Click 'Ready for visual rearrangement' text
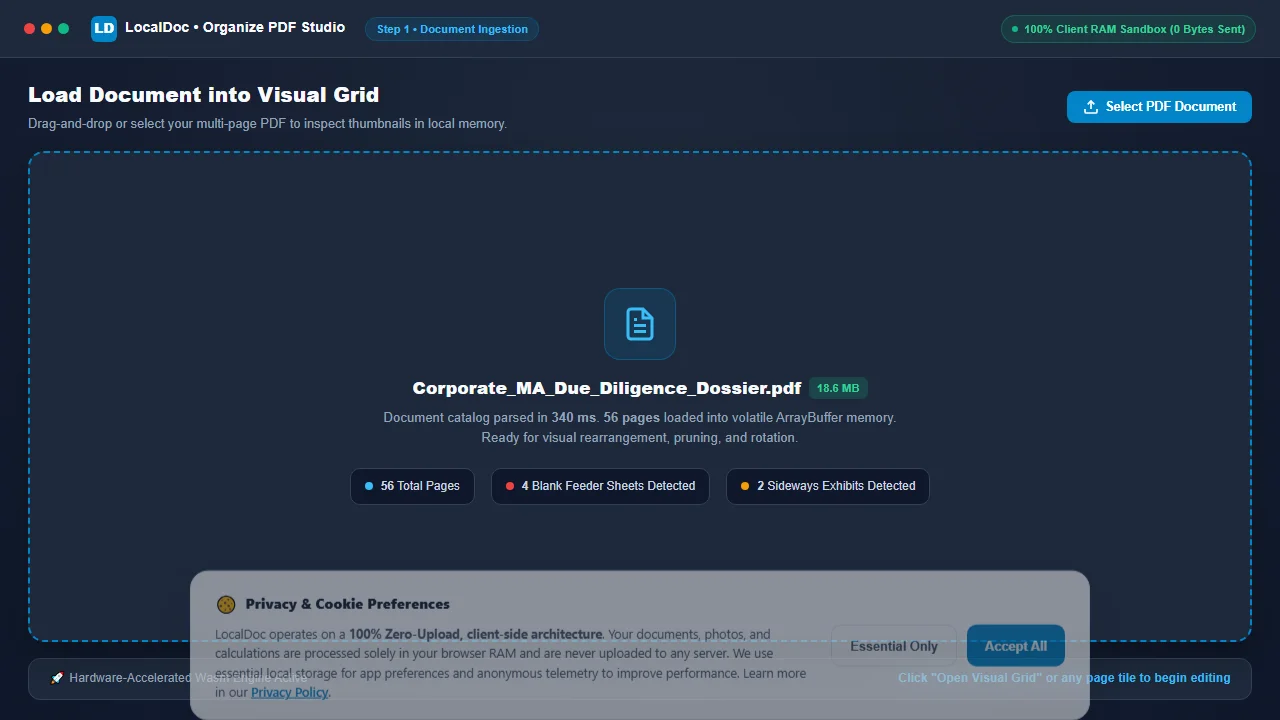 640,438
